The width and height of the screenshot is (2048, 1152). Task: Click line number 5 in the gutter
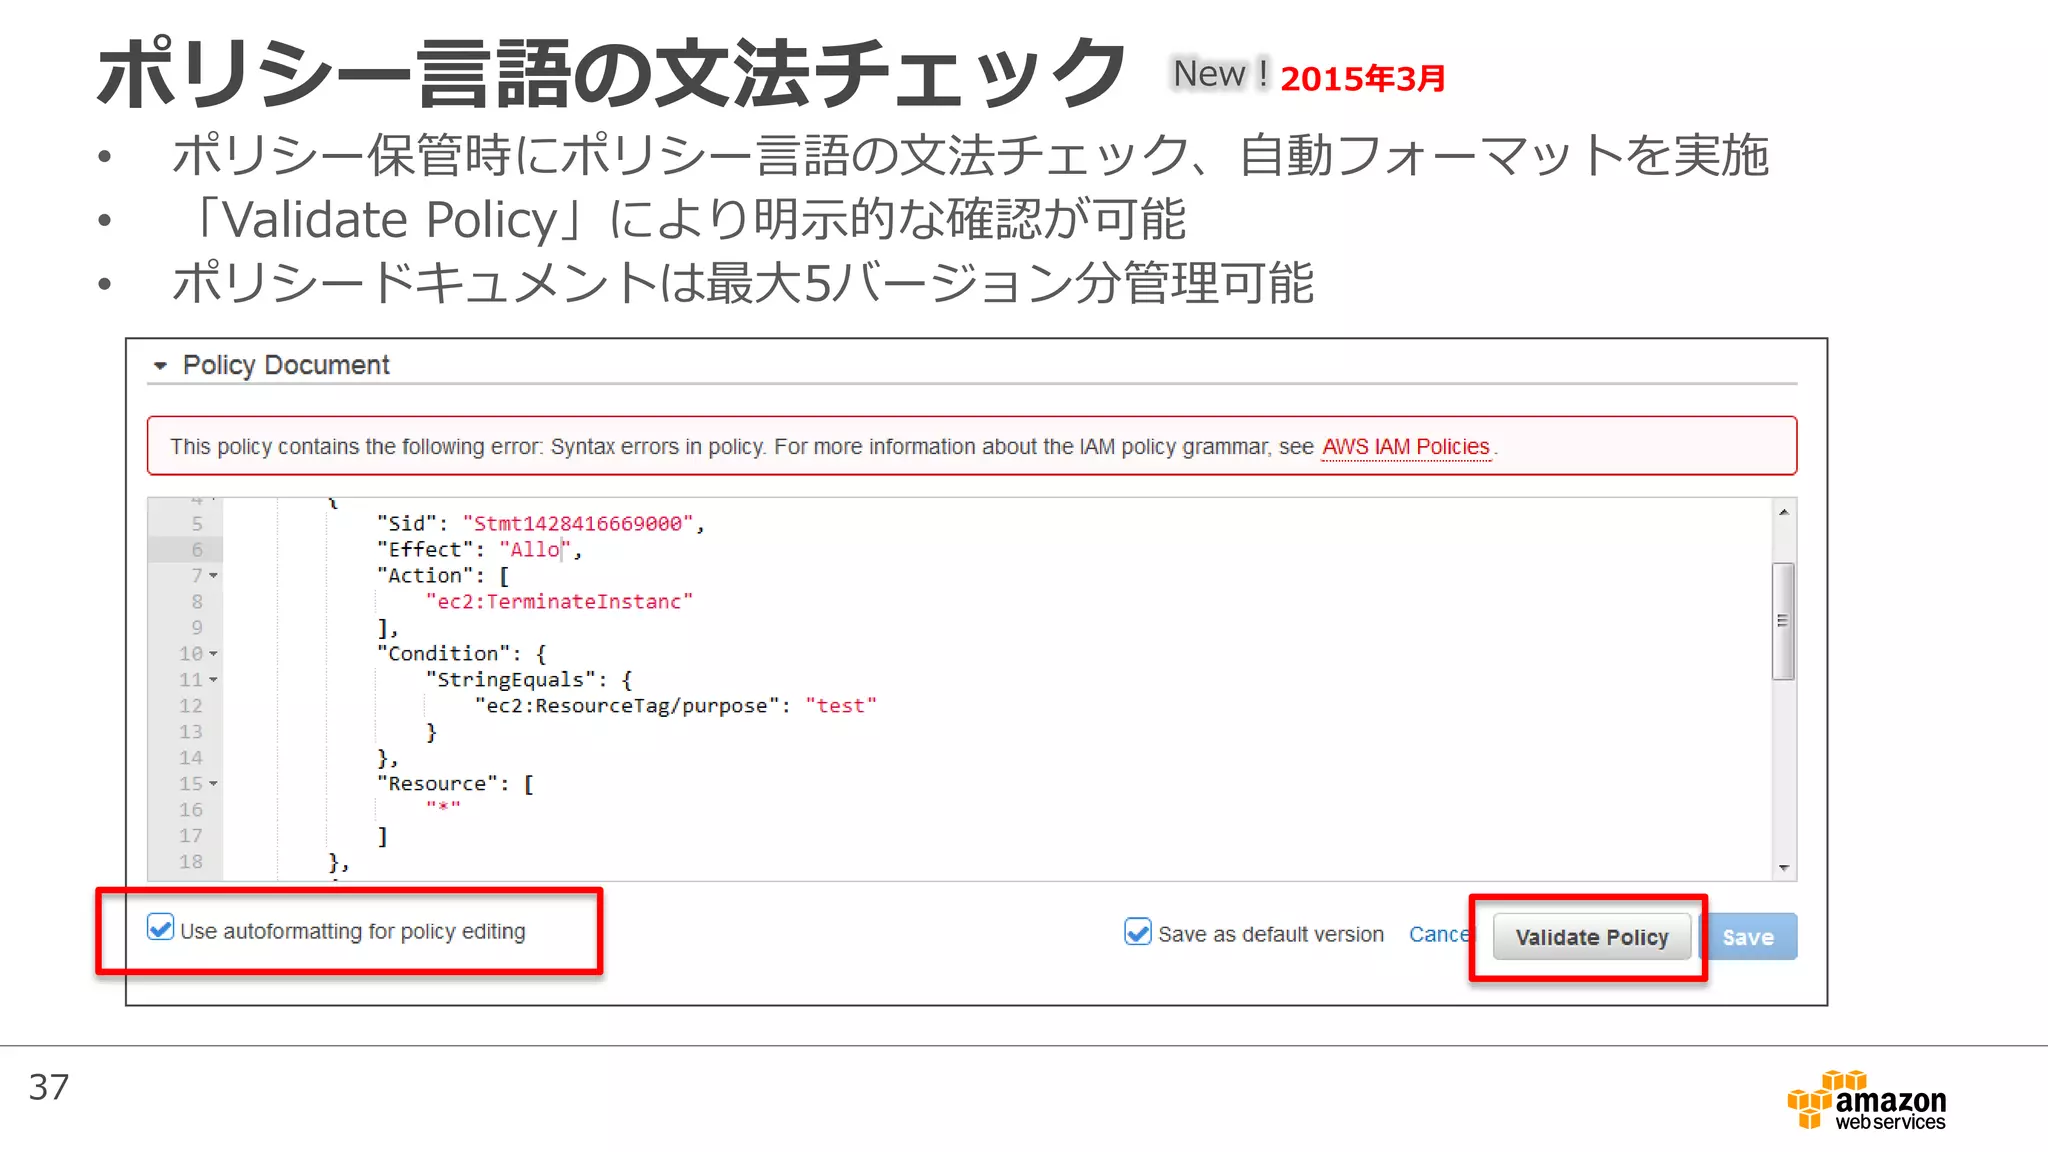pos(197,524)
